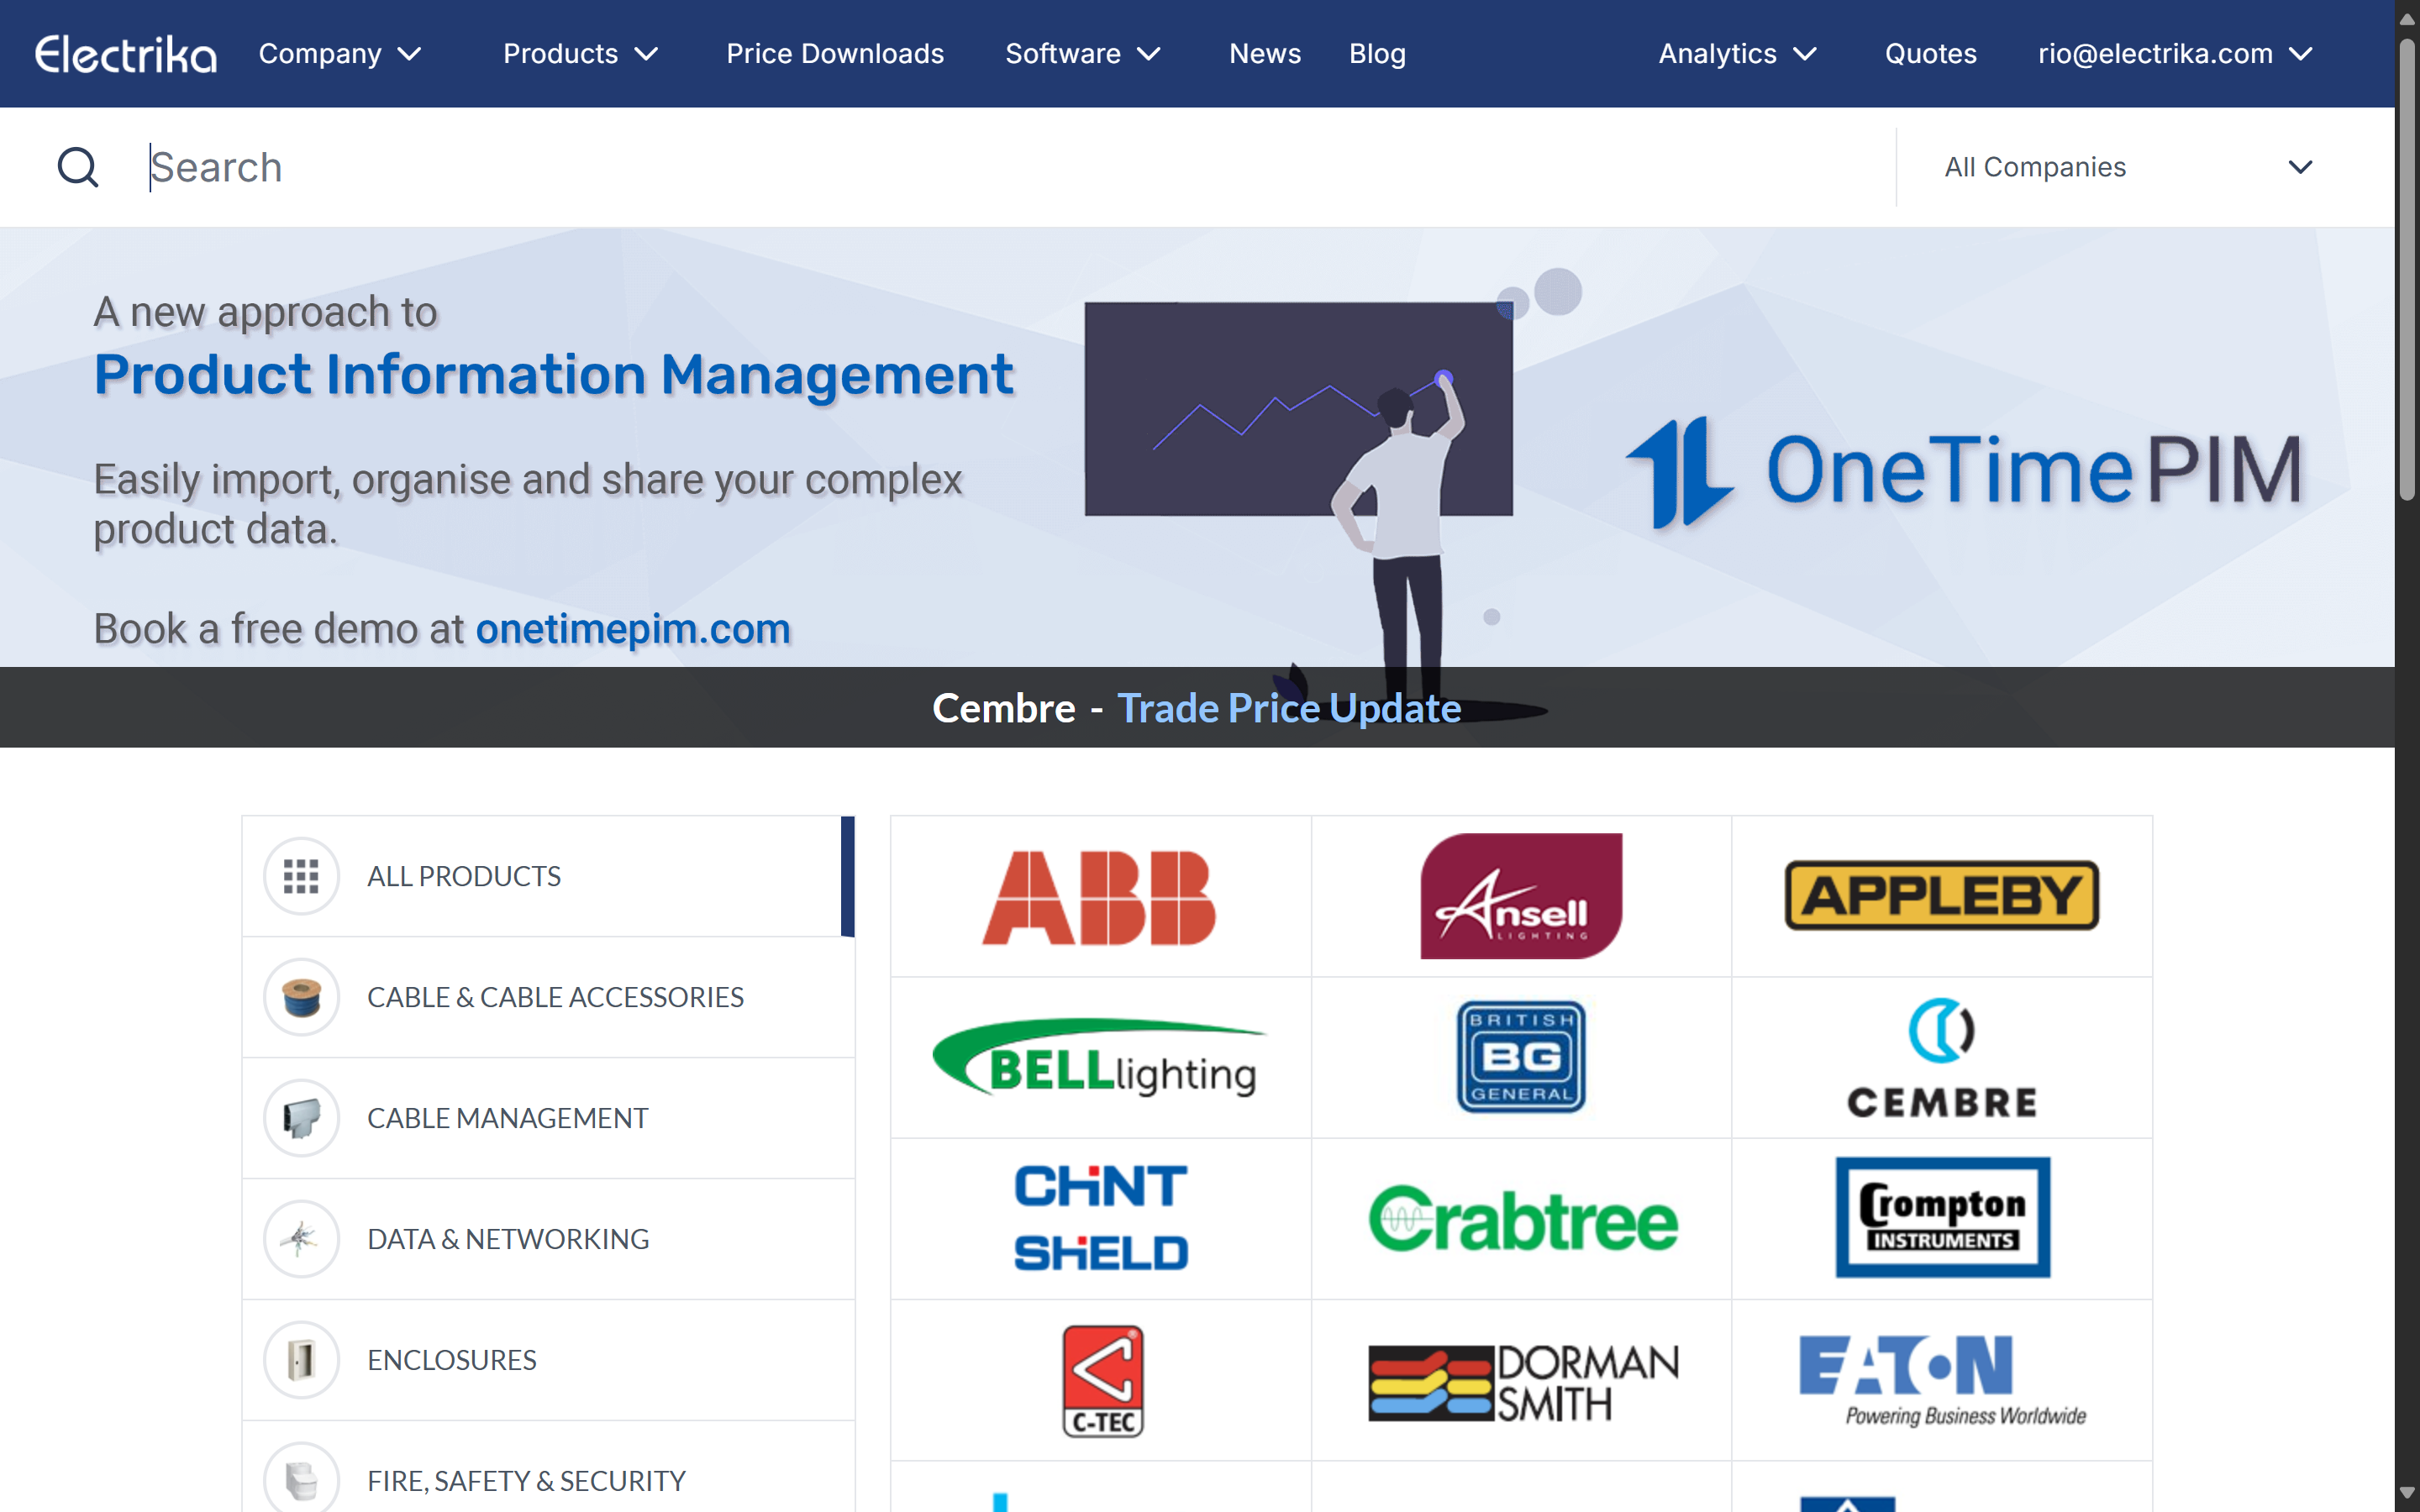Click the Data & Networking category icon

[301, 1239]
